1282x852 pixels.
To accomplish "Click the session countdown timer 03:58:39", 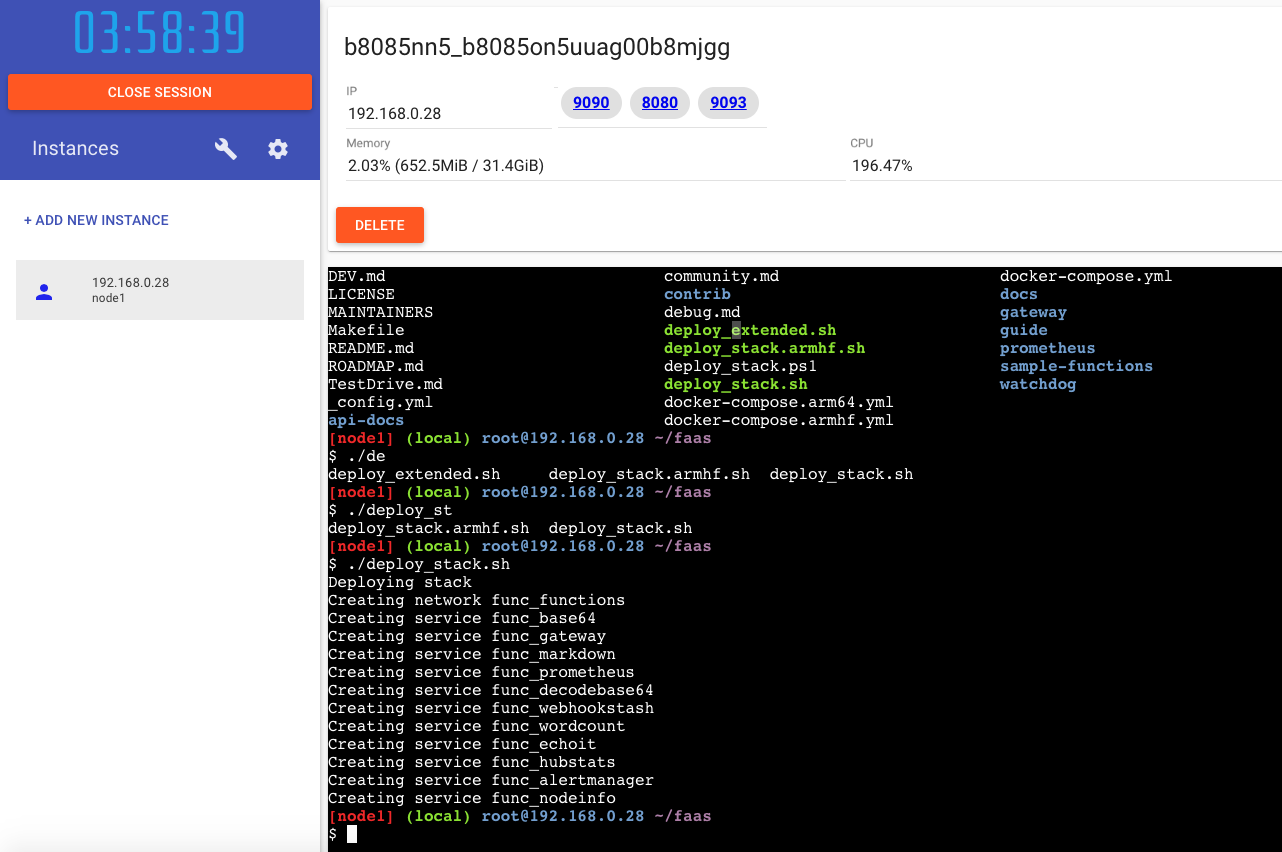I will [x=160, y=33].
